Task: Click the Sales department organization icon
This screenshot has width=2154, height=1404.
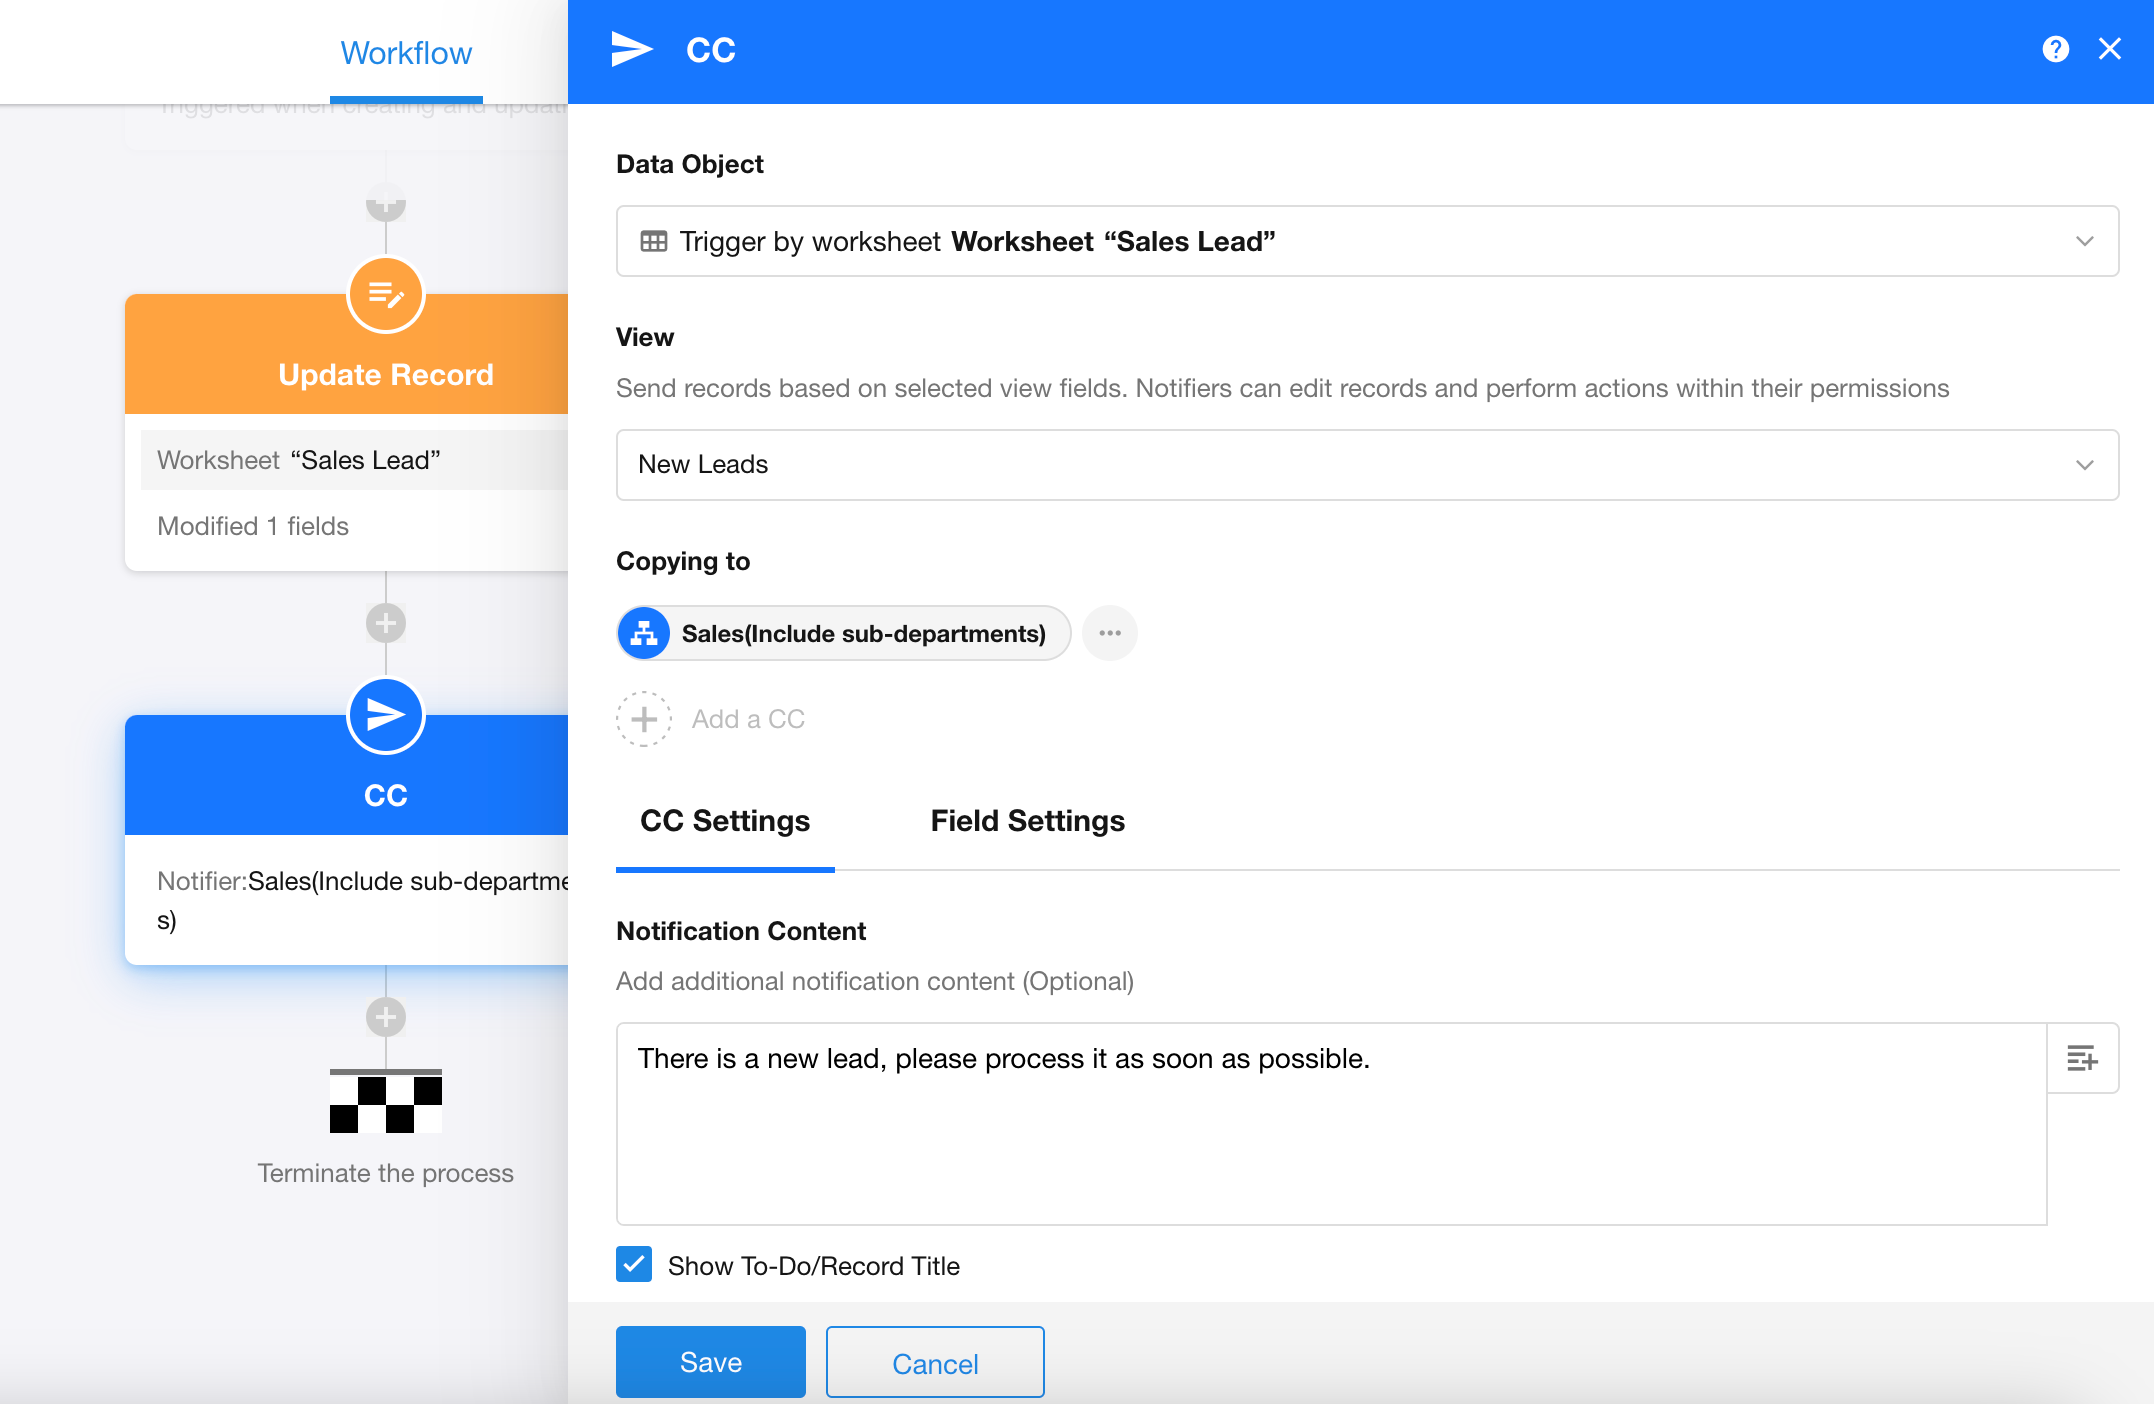Action: (644, 633)
